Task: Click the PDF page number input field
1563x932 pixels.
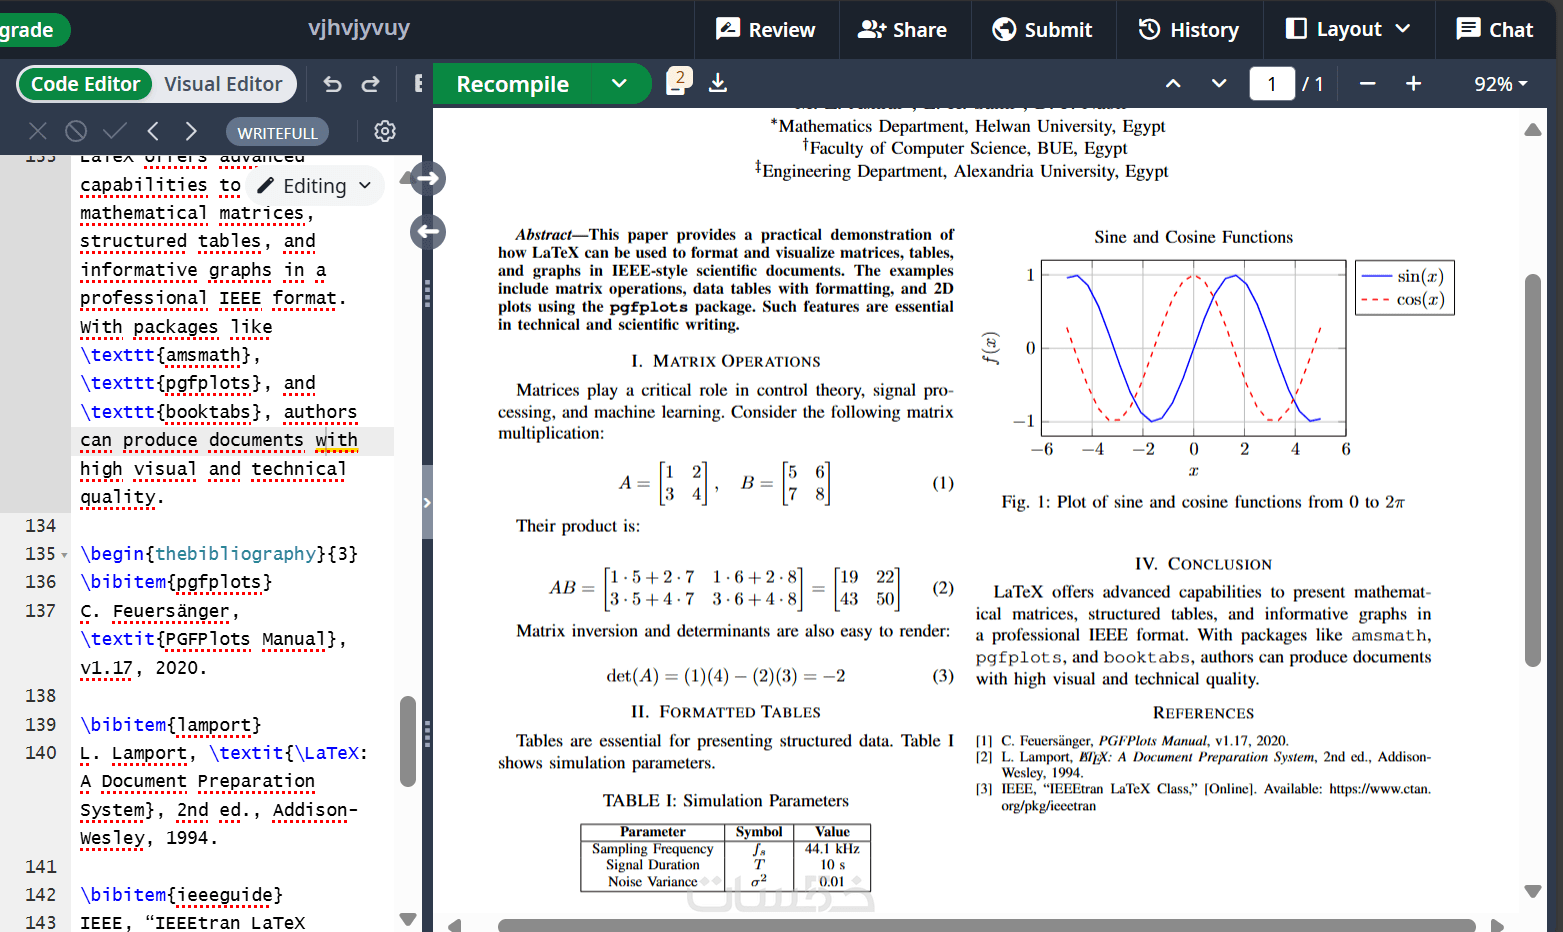Action: pos(1272,84)
